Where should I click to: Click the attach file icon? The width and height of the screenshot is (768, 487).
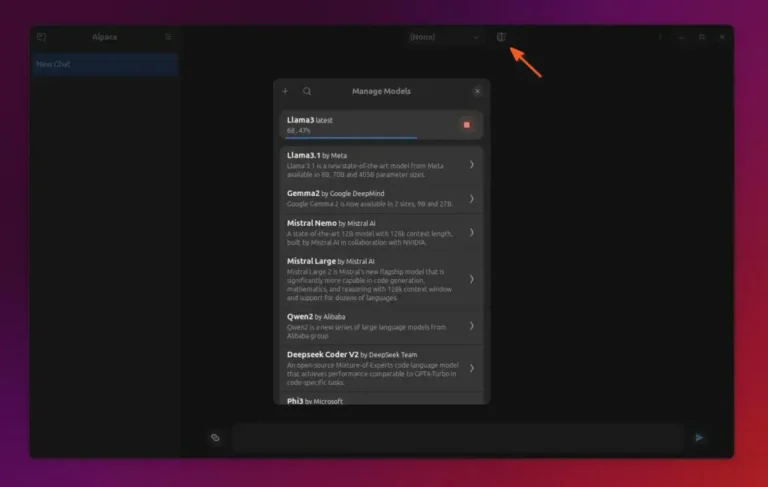pyautogui.click(x=215, y=437)
